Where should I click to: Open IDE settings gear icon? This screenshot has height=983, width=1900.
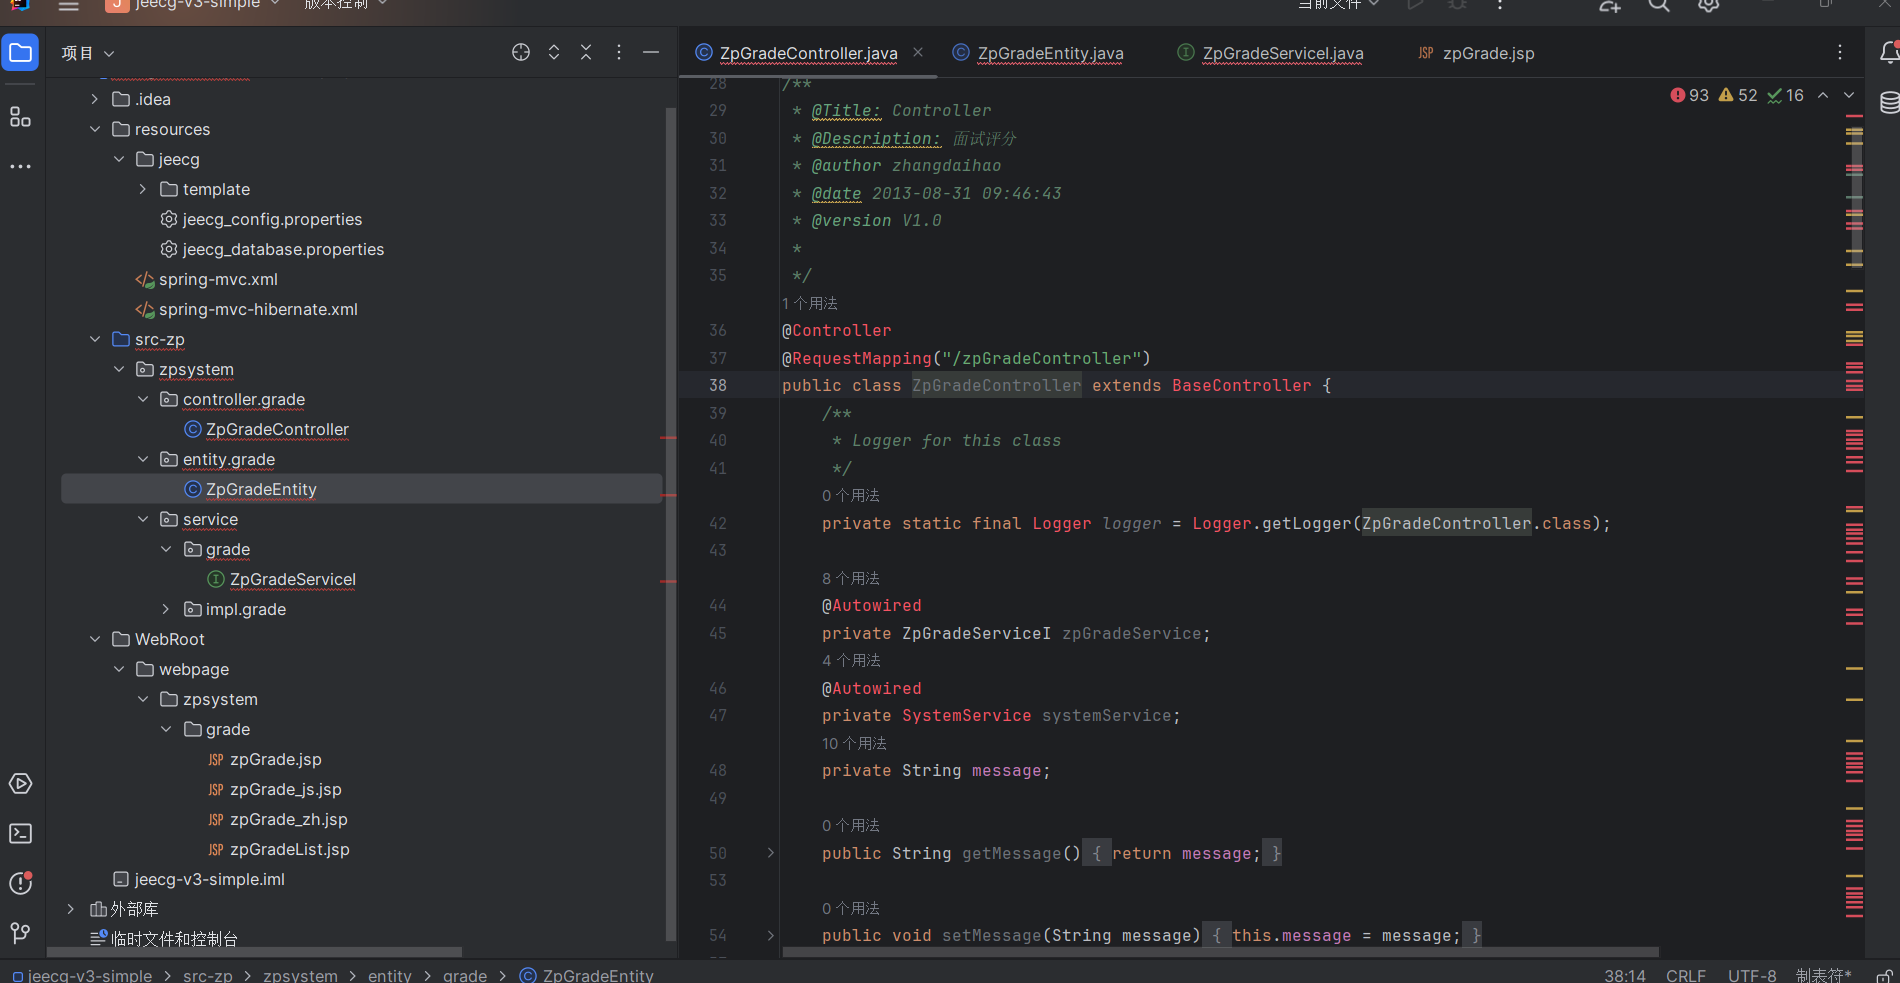1709,5
